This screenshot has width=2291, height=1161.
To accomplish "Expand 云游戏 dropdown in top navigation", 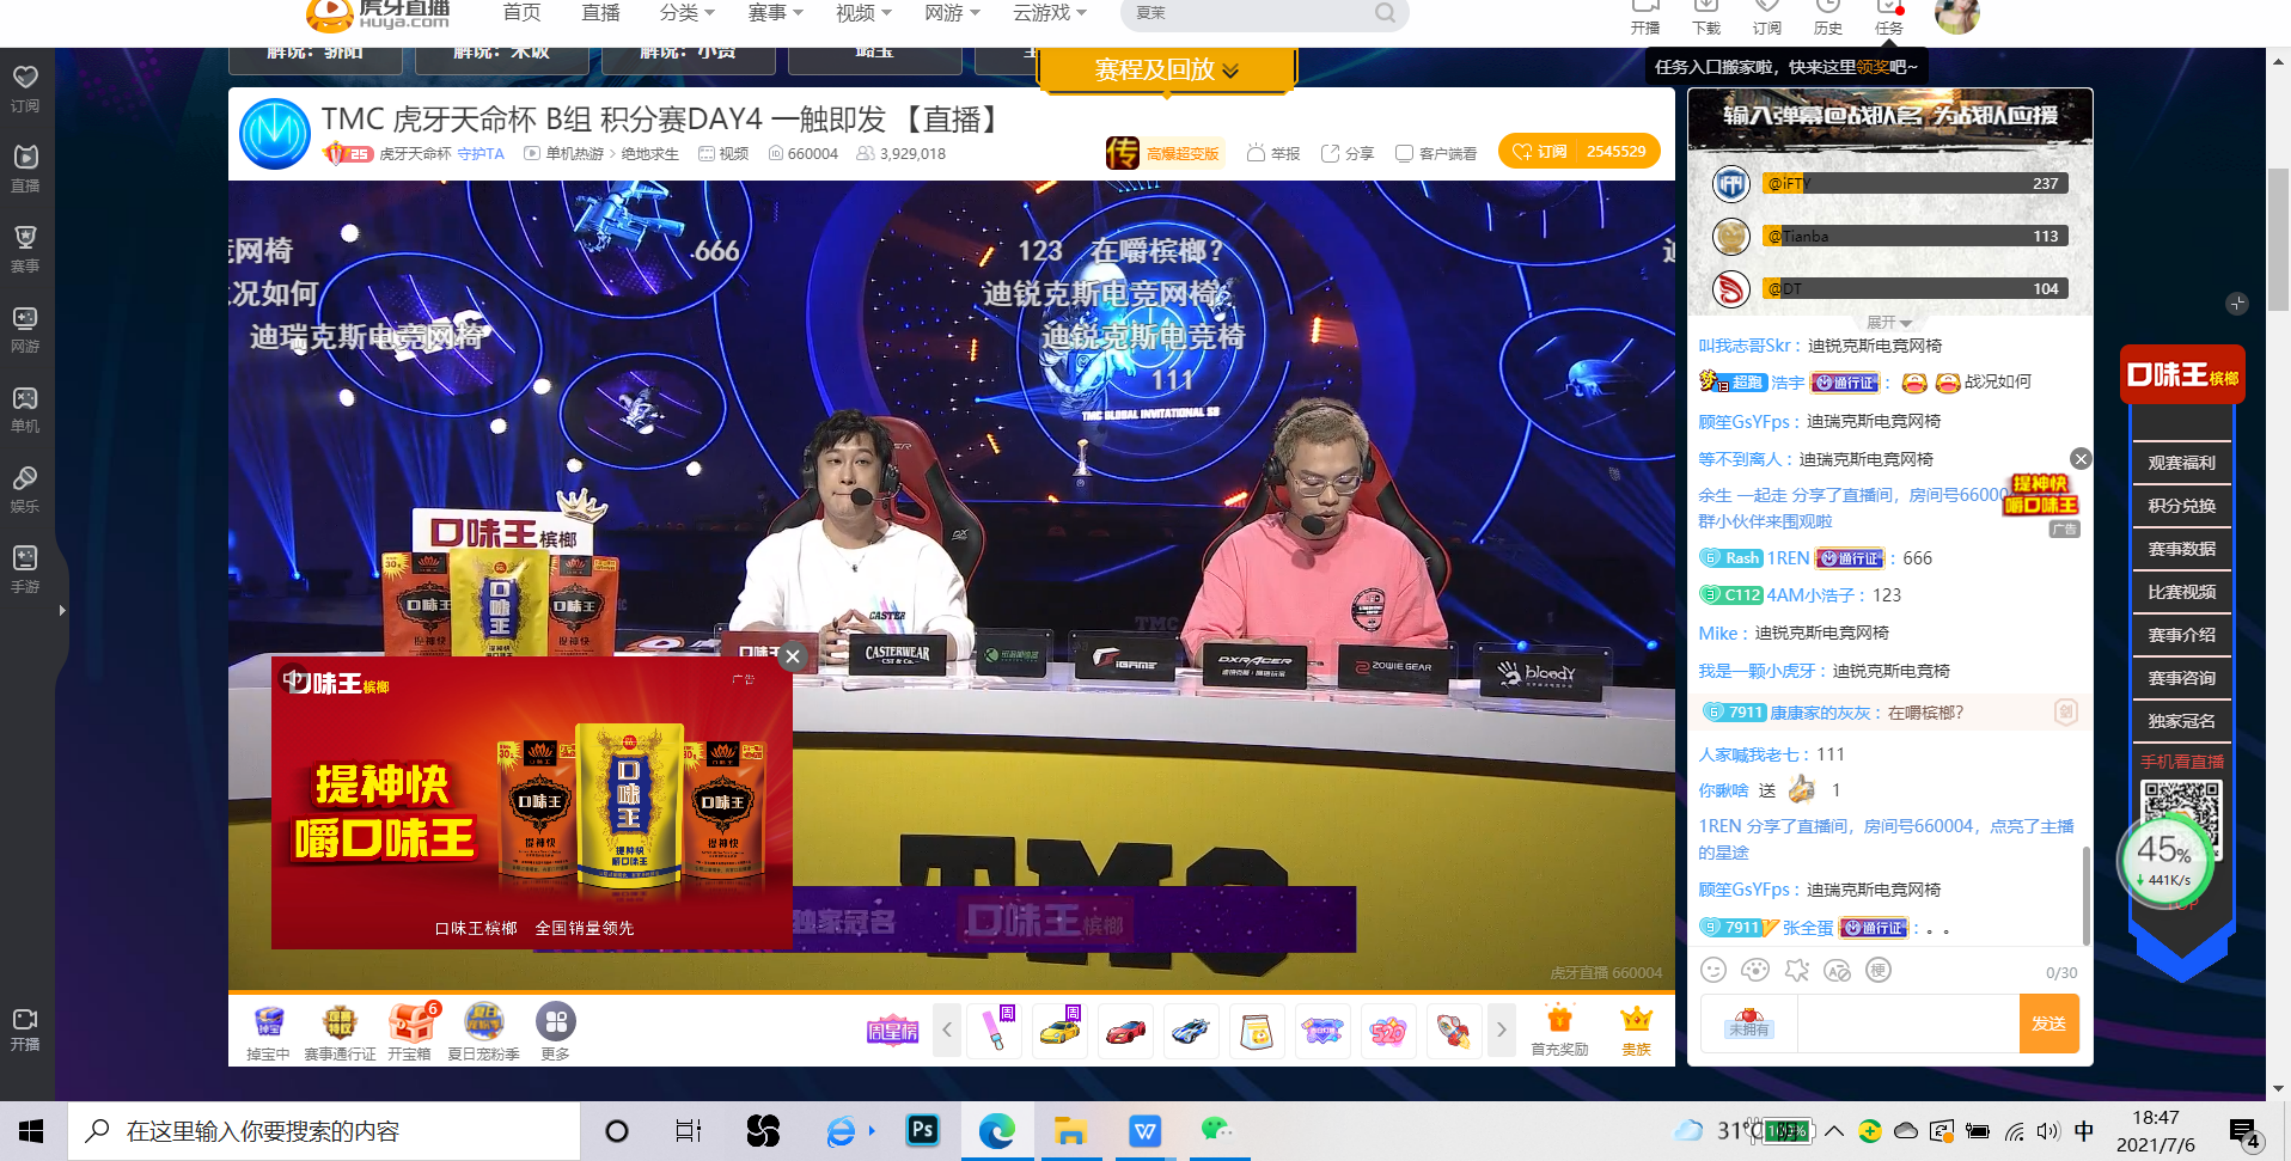I will click(1049, 13).
